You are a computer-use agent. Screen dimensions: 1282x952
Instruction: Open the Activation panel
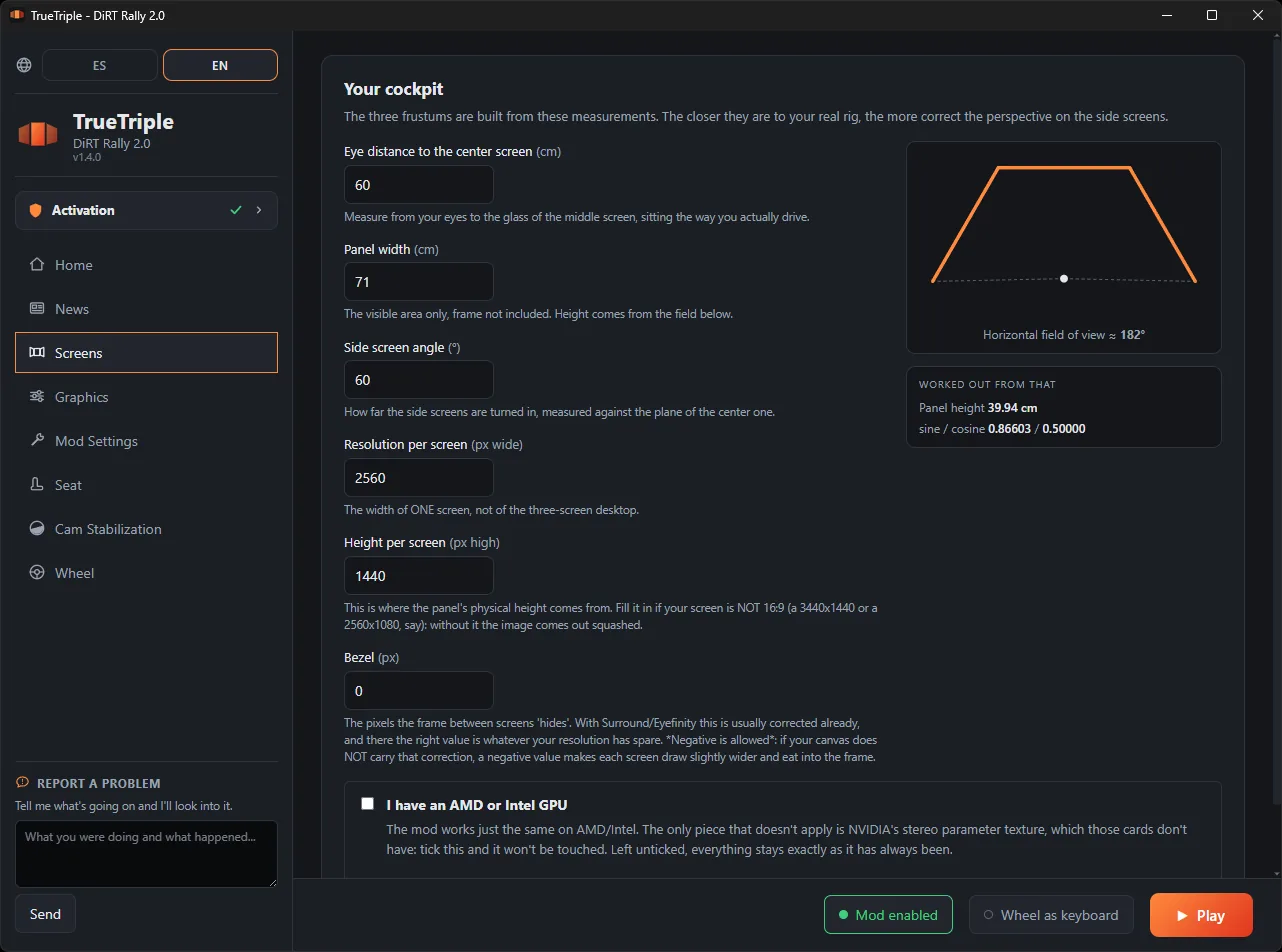point(146,210)
